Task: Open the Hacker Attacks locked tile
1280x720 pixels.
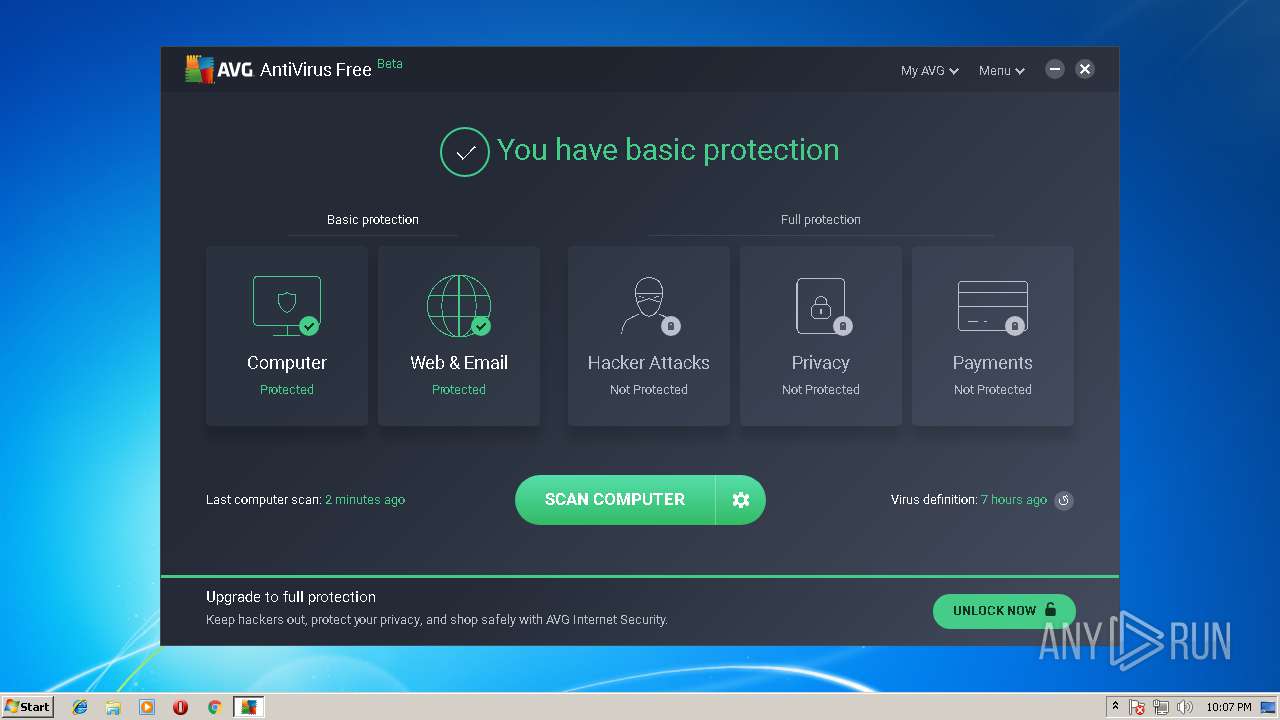Action: 649,336
